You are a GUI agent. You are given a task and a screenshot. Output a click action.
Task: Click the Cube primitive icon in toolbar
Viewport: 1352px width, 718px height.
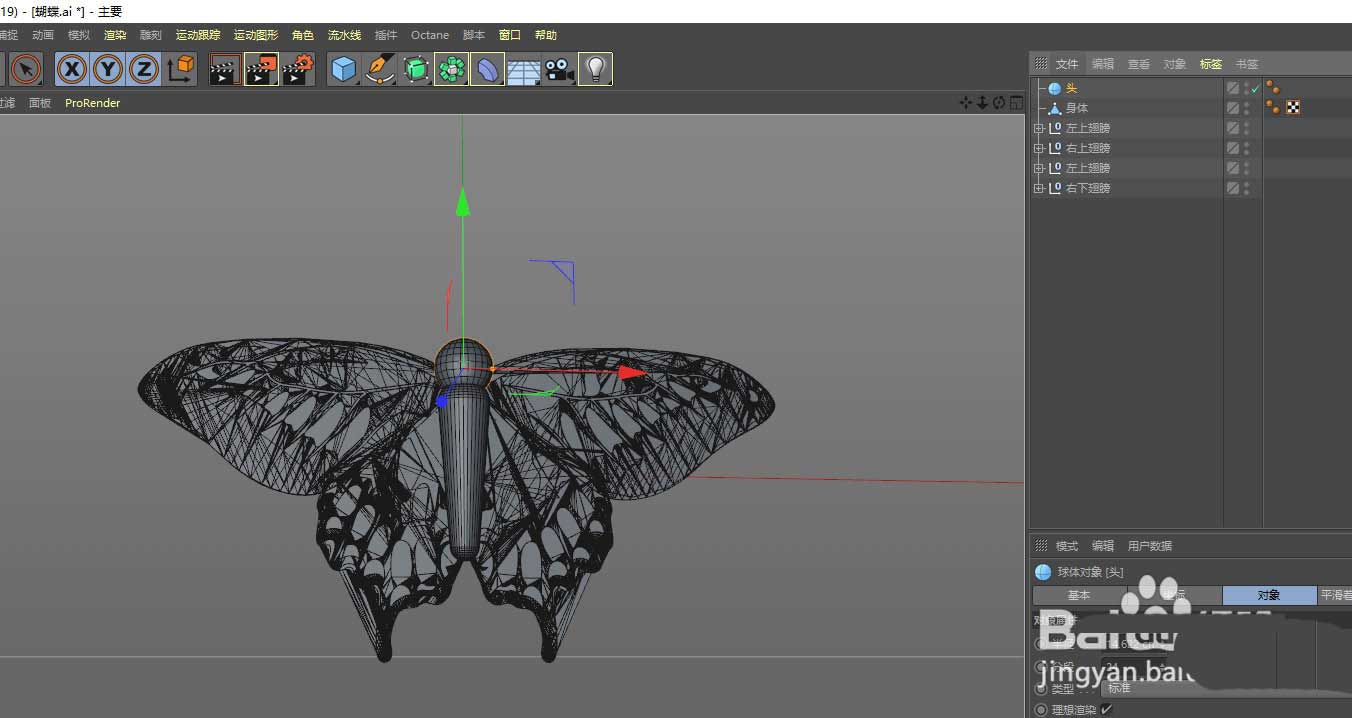(x=344, y=69)
